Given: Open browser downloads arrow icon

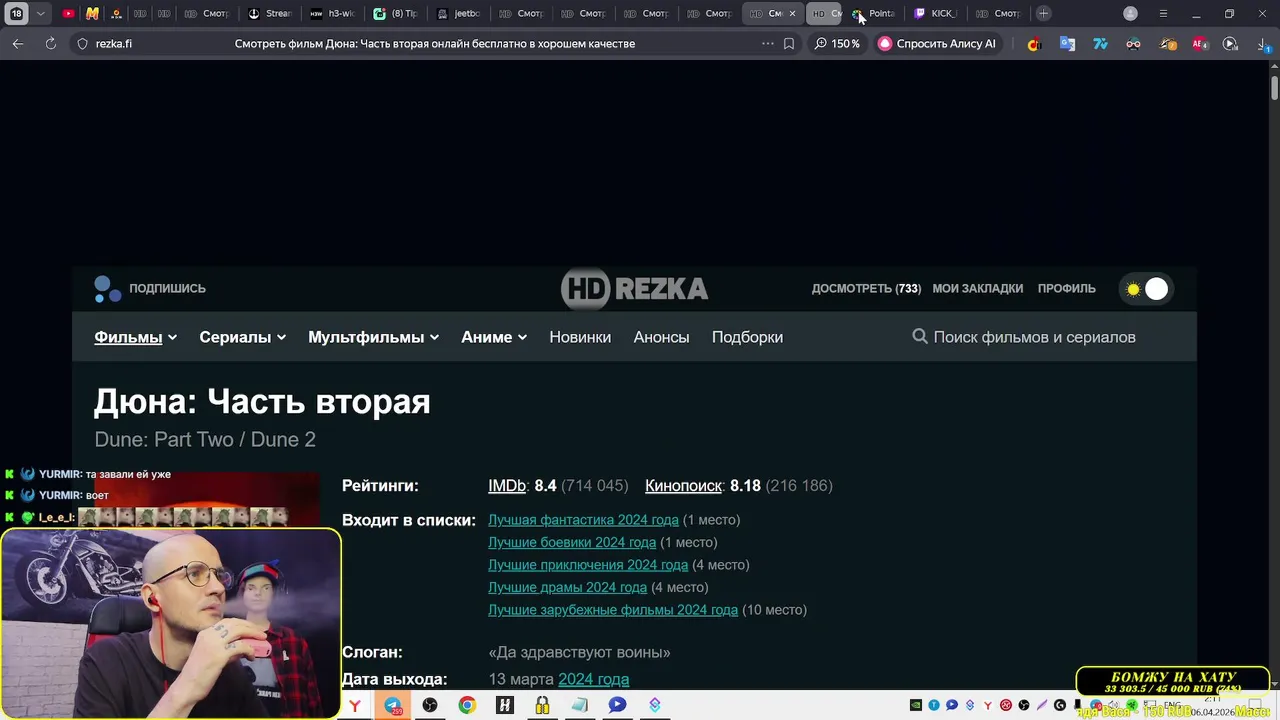Looking at the screenshot, I should coord(1263,44).
